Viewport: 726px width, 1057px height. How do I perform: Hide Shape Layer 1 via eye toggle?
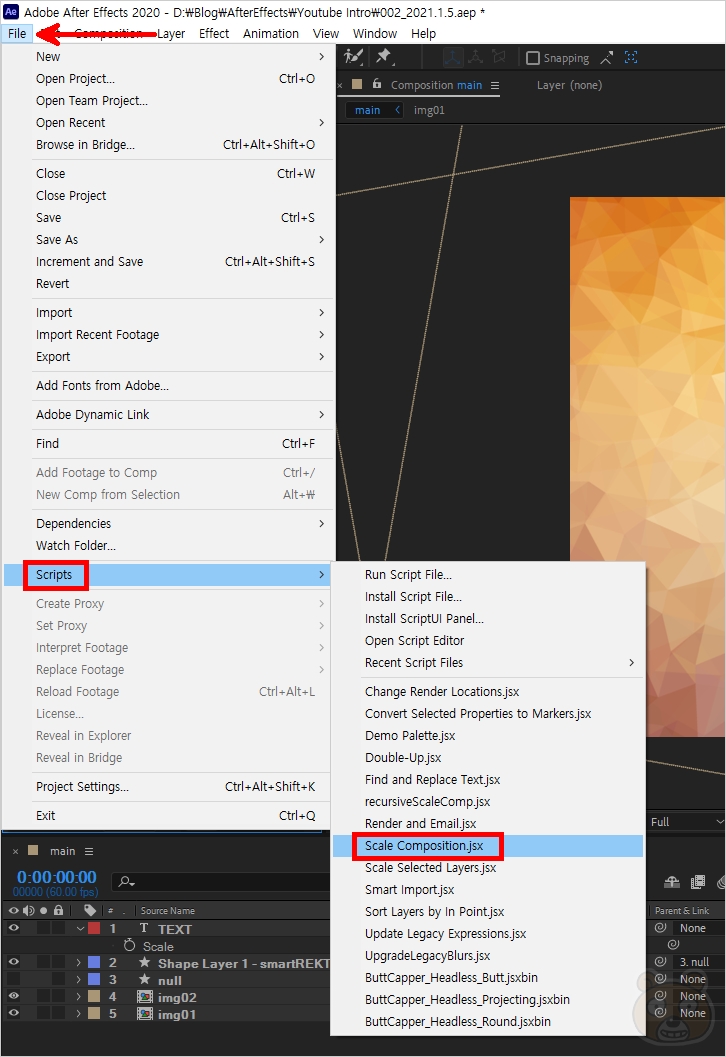coord(13,963)
